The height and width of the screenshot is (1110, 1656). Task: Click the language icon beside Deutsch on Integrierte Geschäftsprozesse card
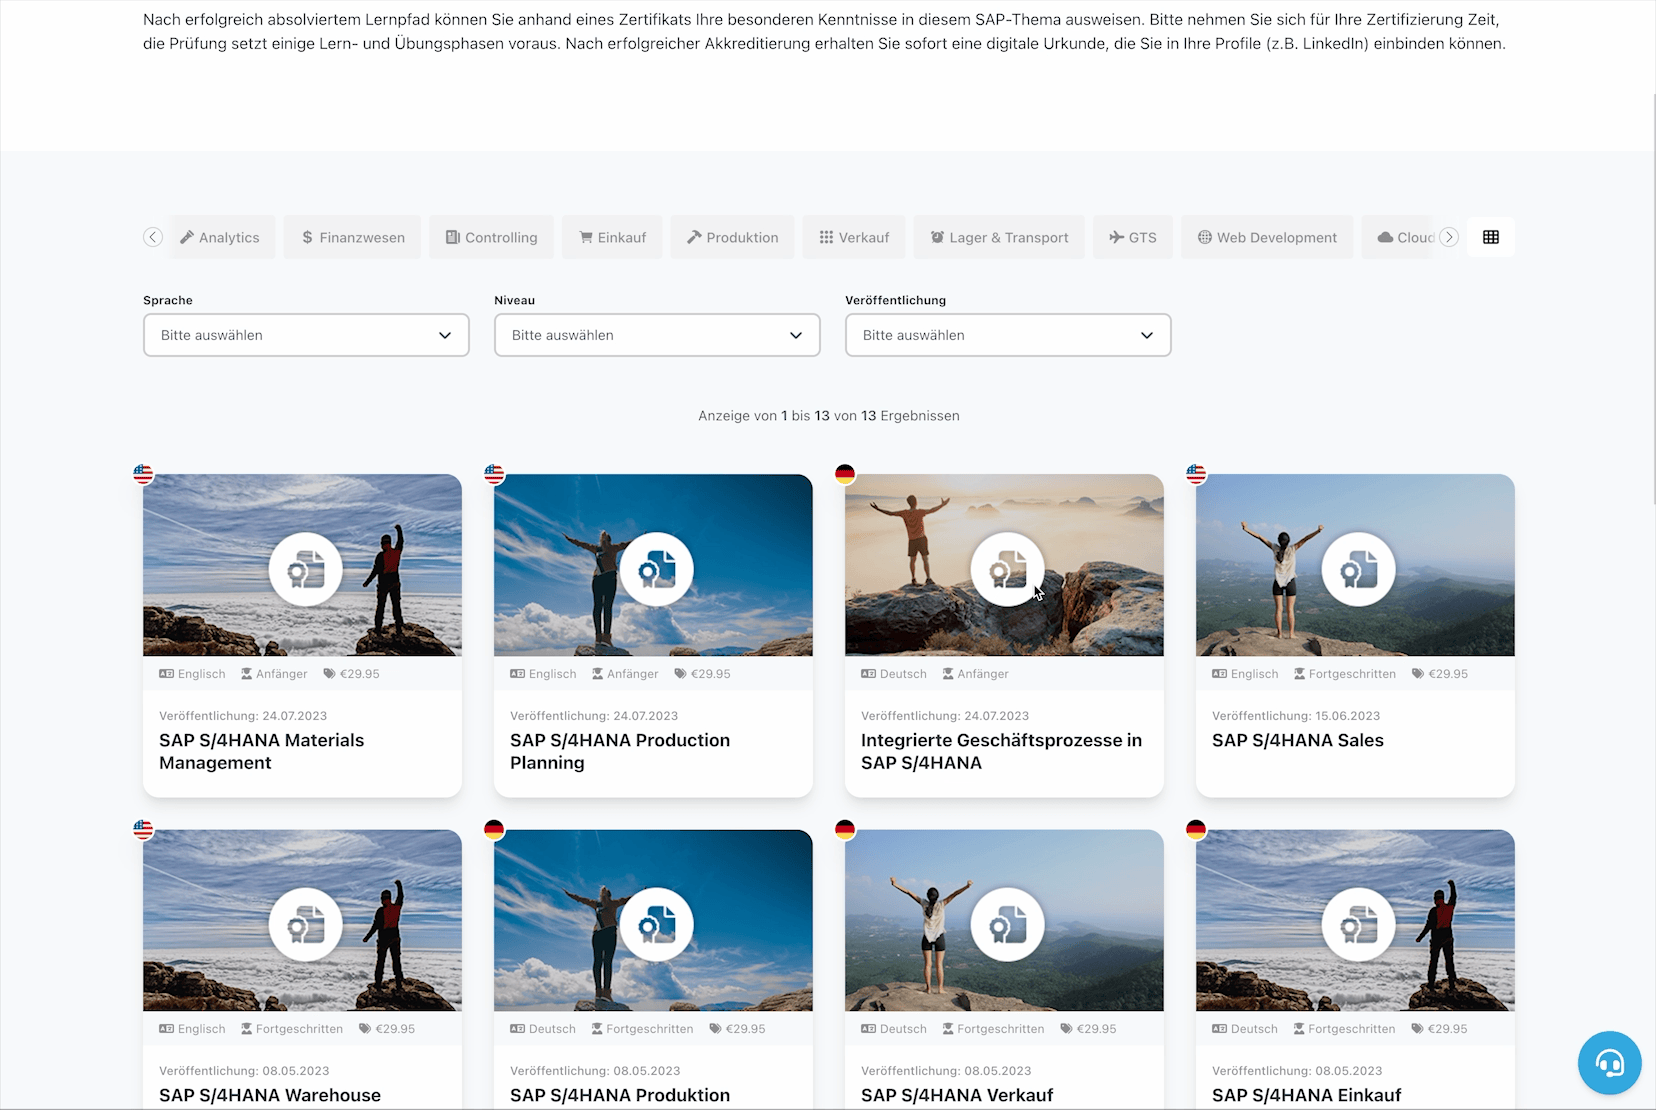tap(868, 674)
